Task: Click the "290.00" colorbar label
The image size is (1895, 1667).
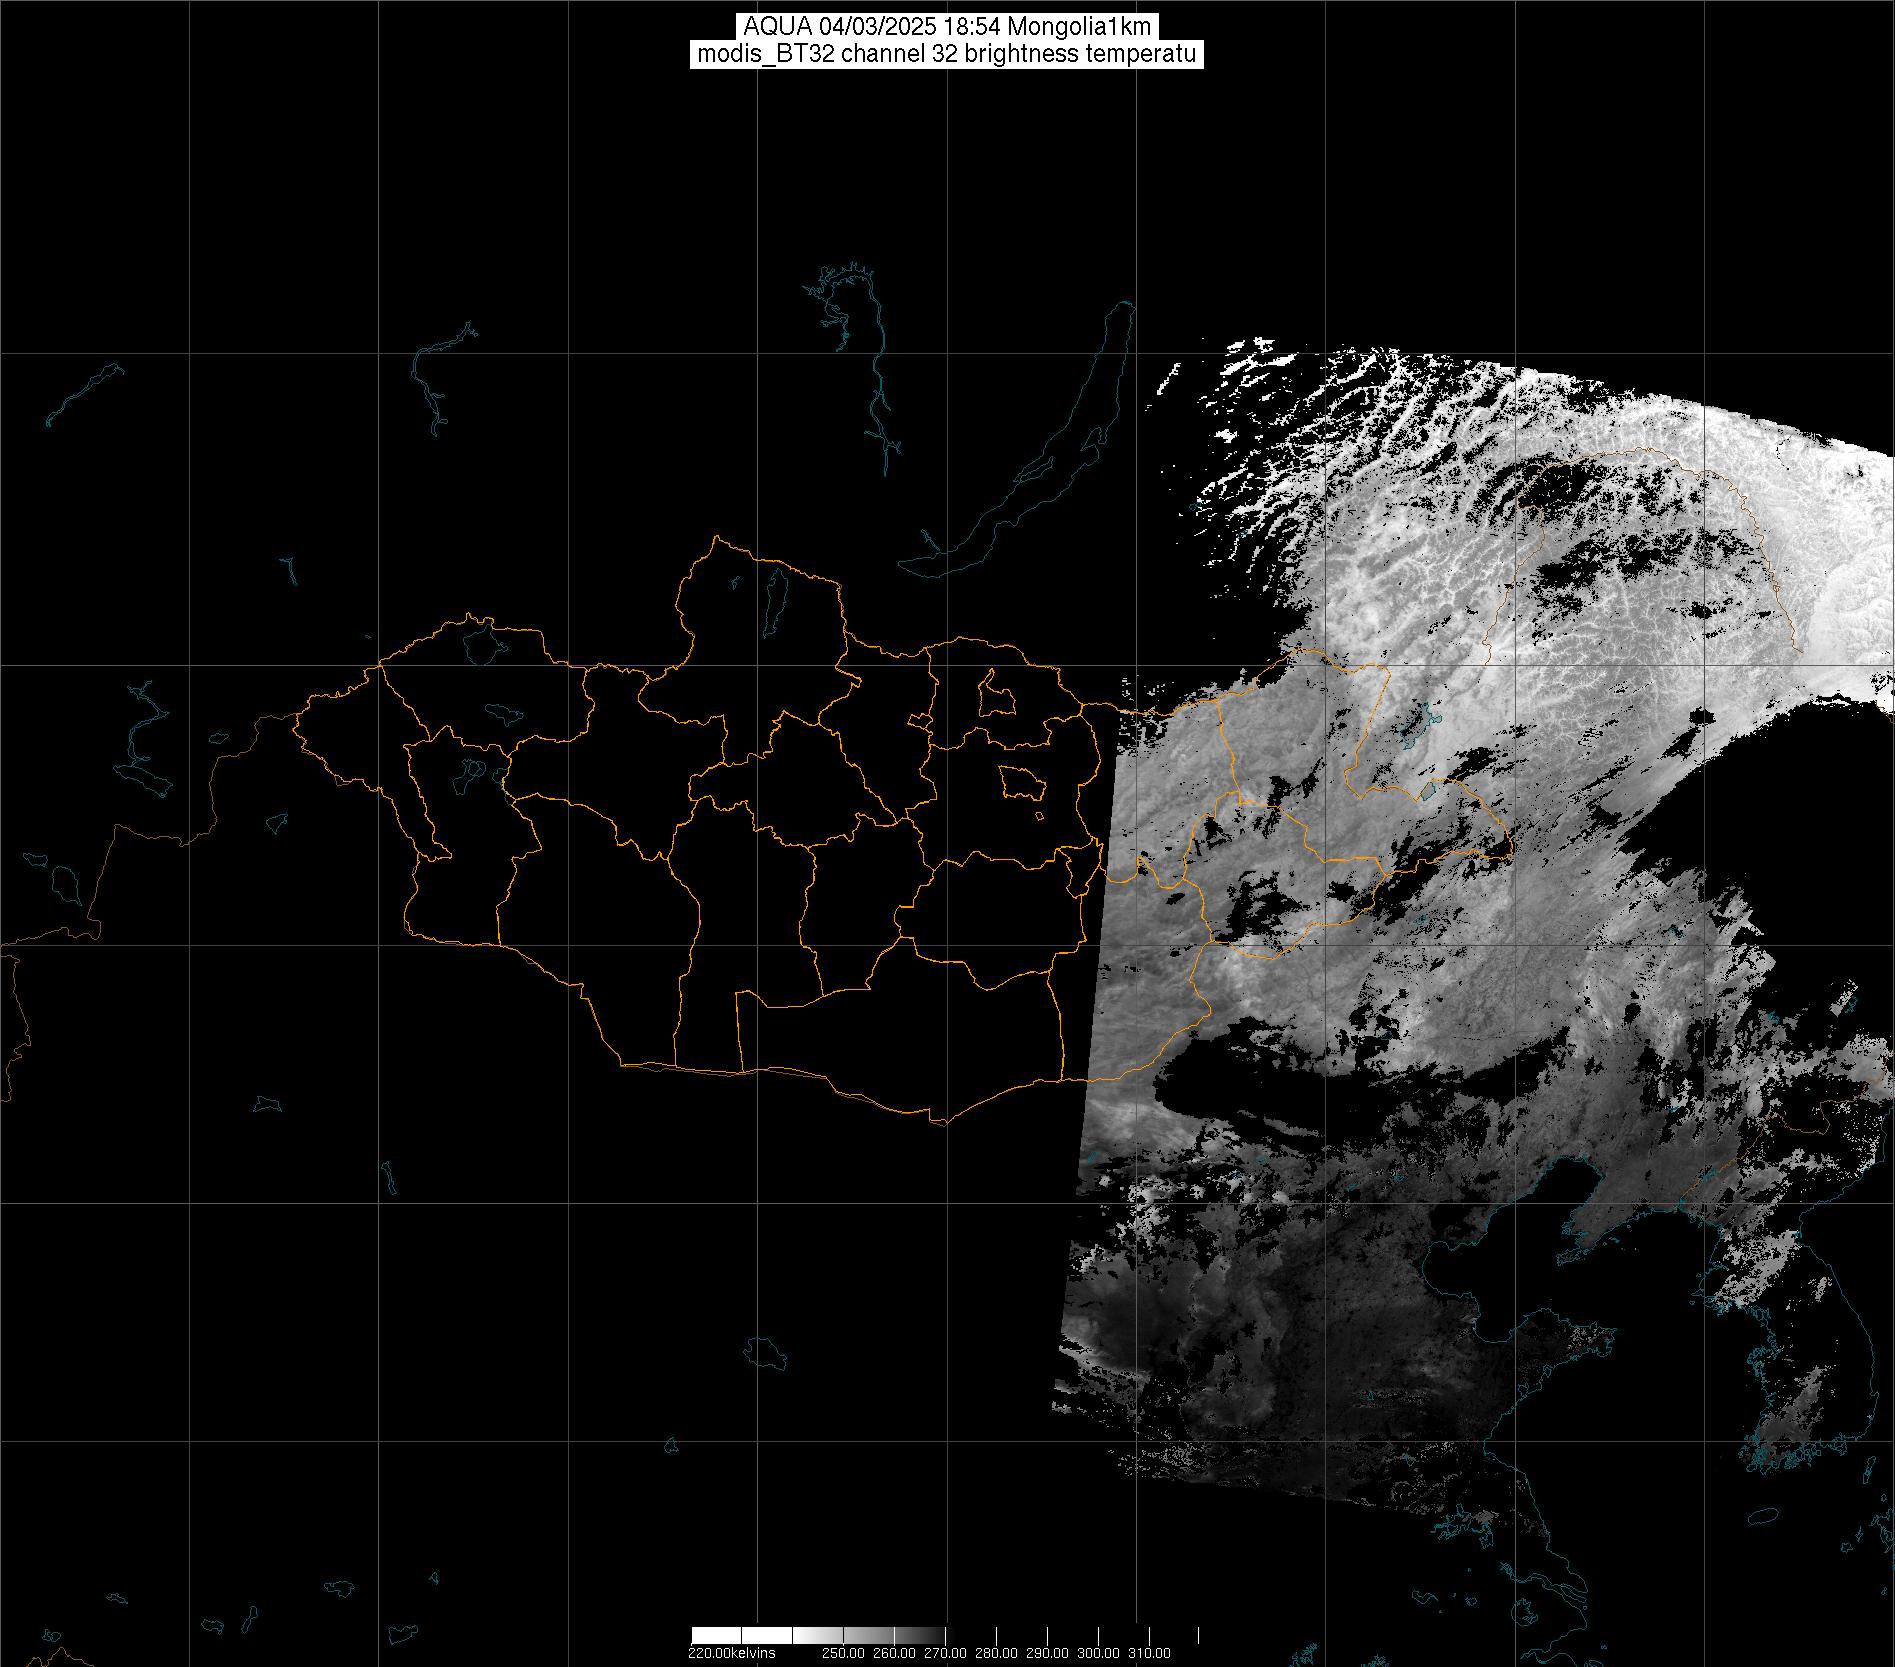Action: [1047, 1653]
